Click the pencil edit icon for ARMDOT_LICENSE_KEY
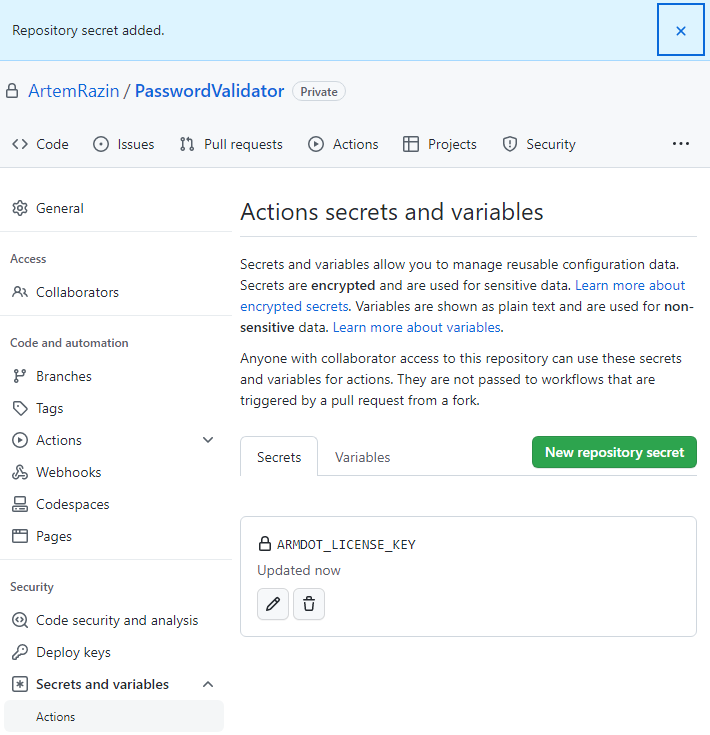This screenshot has height=735, width=710. tap(273, 604)
